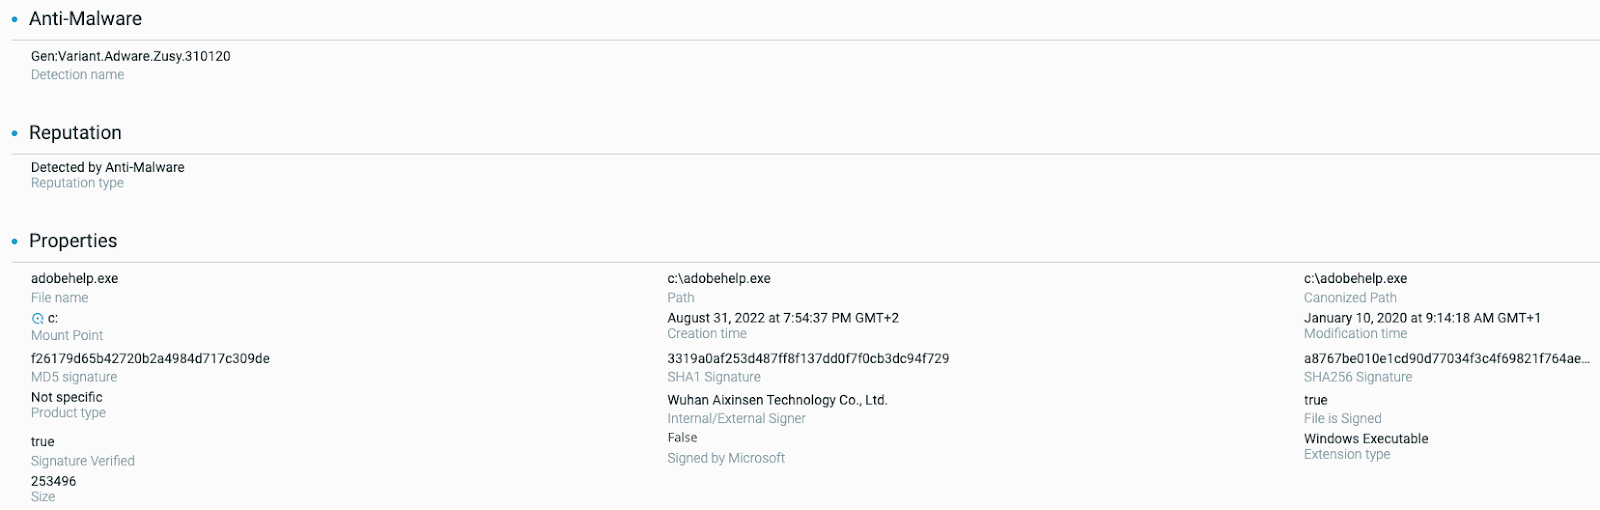
Task: Select the Properties section heading
Action: pyautogui.click(x=73, y=241)
